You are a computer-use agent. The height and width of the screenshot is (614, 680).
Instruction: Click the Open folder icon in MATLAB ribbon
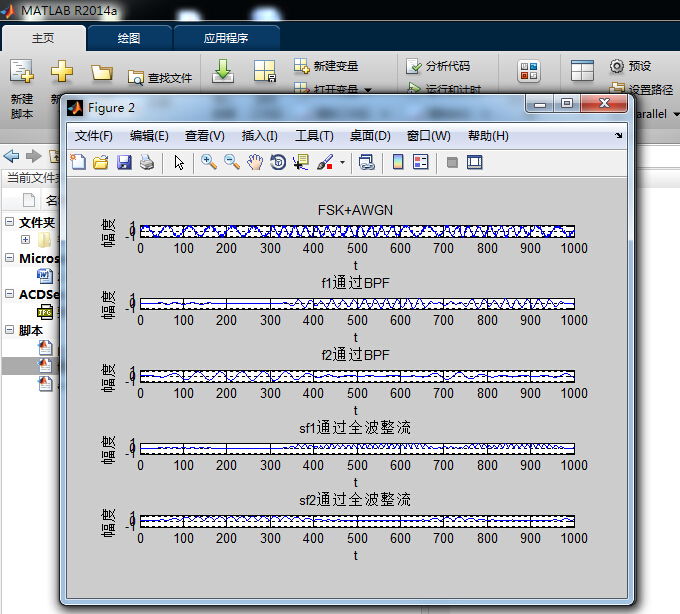(102, 72)
